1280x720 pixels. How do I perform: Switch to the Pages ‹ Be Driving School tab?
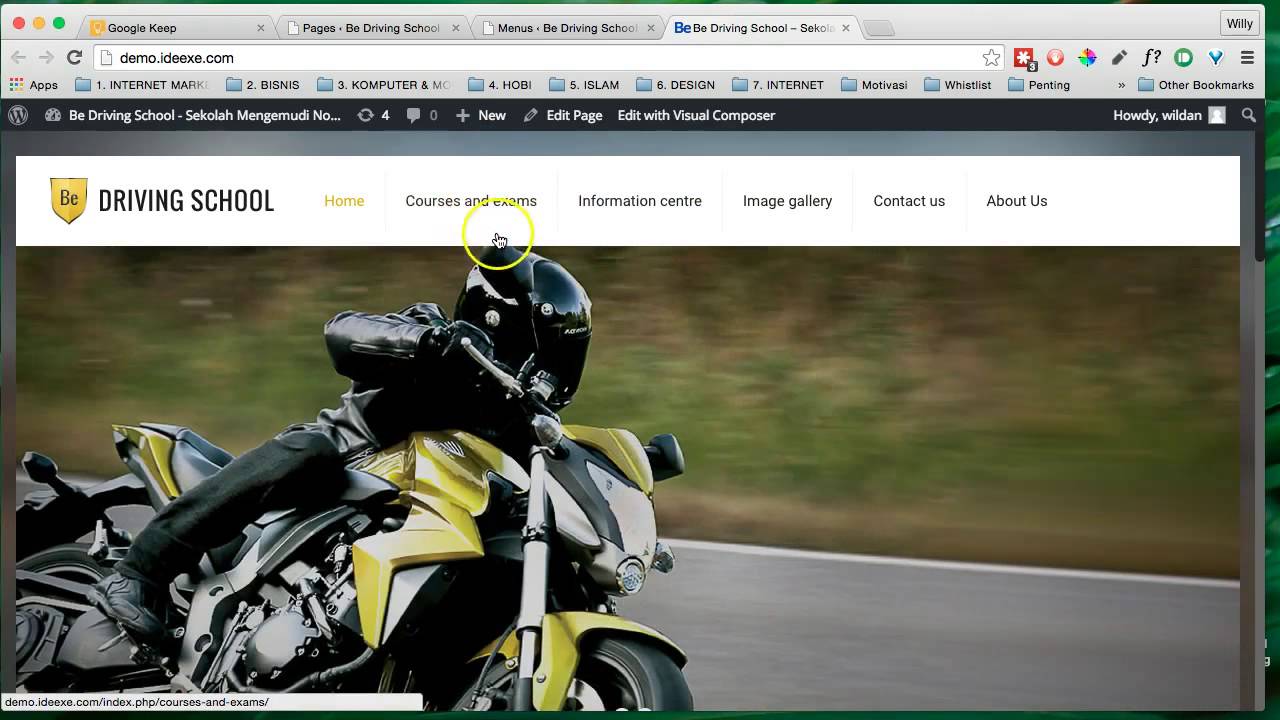click(x=370, y=28)
